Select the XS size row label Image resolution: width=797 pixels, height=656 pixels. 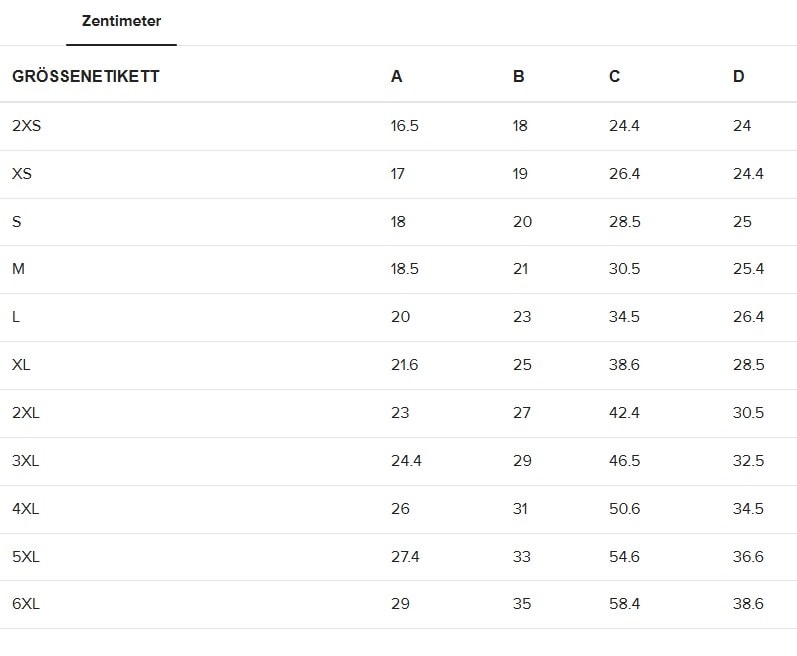coord(22,174)
